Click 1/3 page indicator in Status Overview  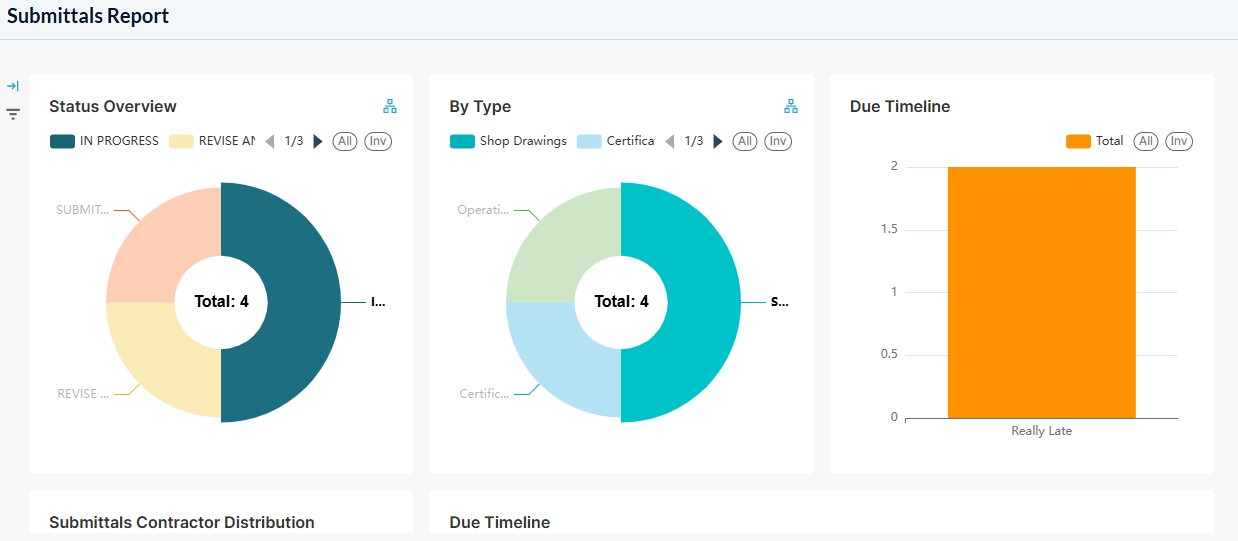pos(294,141)
